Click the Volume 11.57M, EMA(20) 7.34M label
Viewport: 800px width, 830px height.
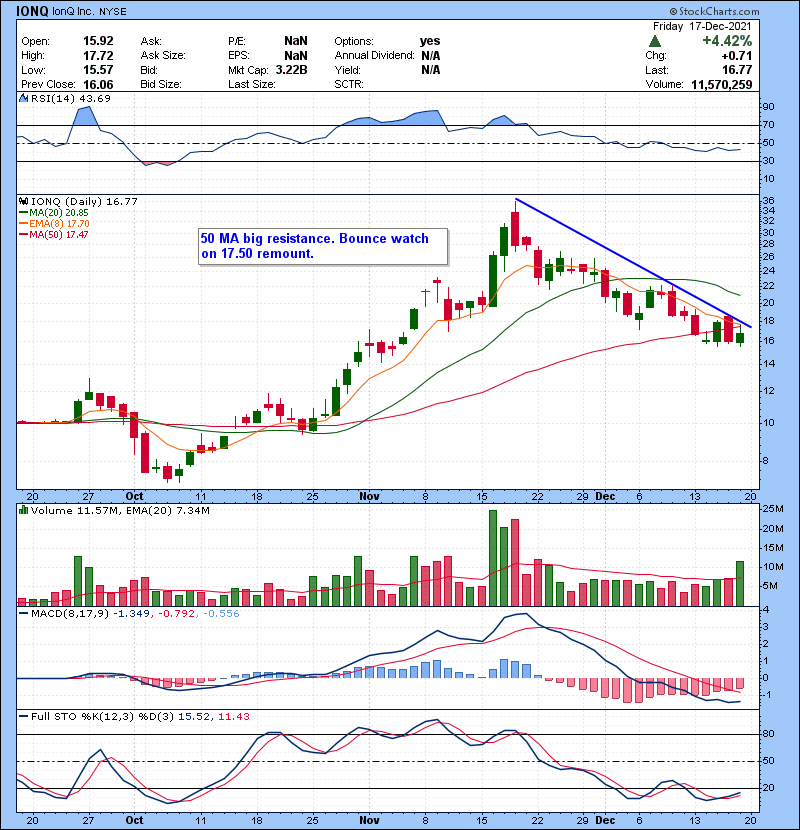point(120,511)
